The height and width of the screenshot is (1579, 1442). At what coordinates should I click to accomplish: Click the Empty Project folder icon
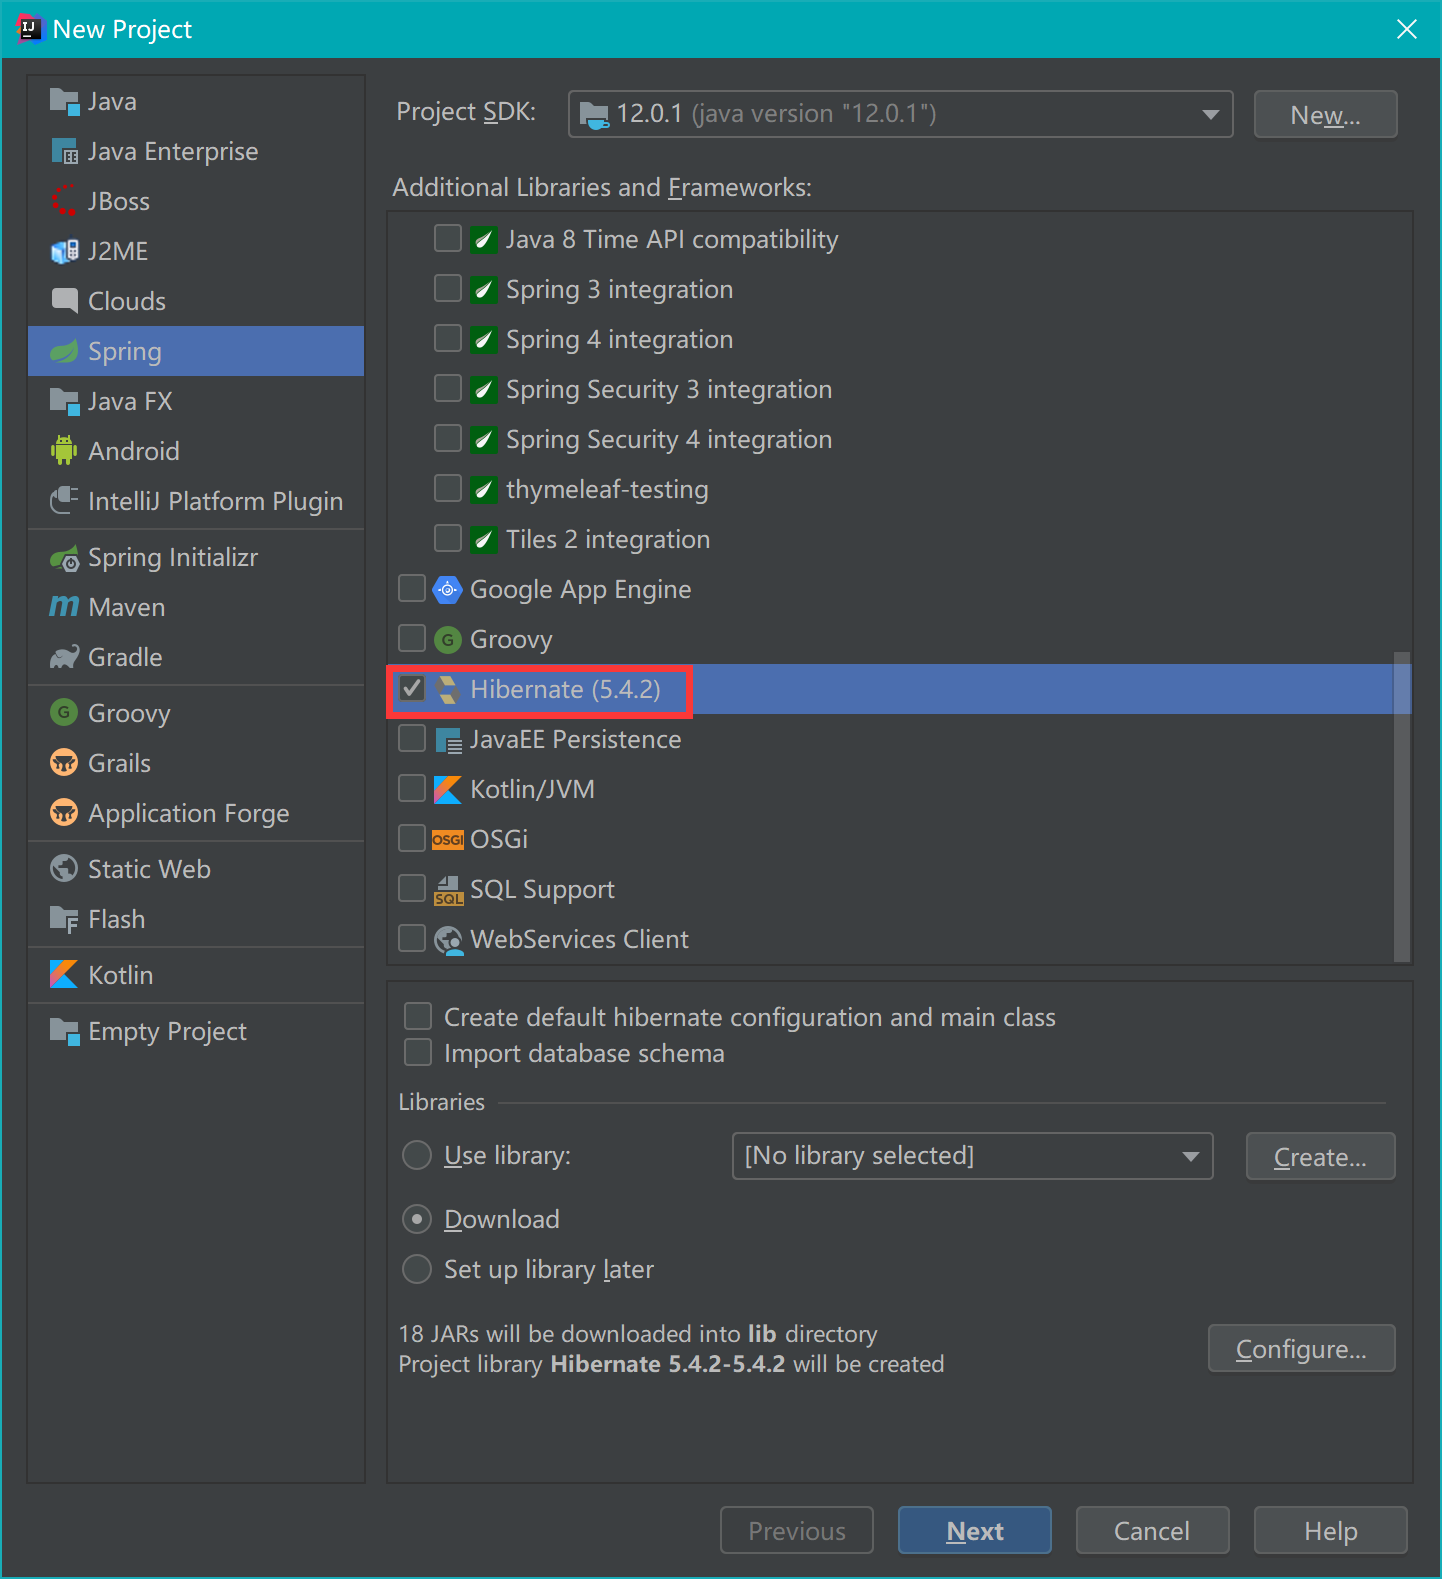(64, 1031)
